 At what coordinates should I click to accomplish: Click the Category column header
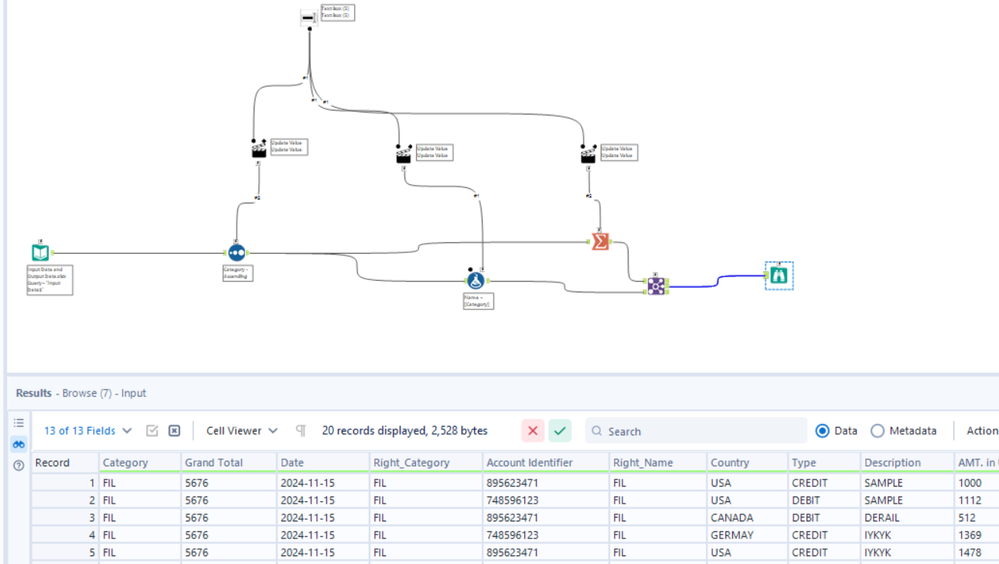click(140, 463)
